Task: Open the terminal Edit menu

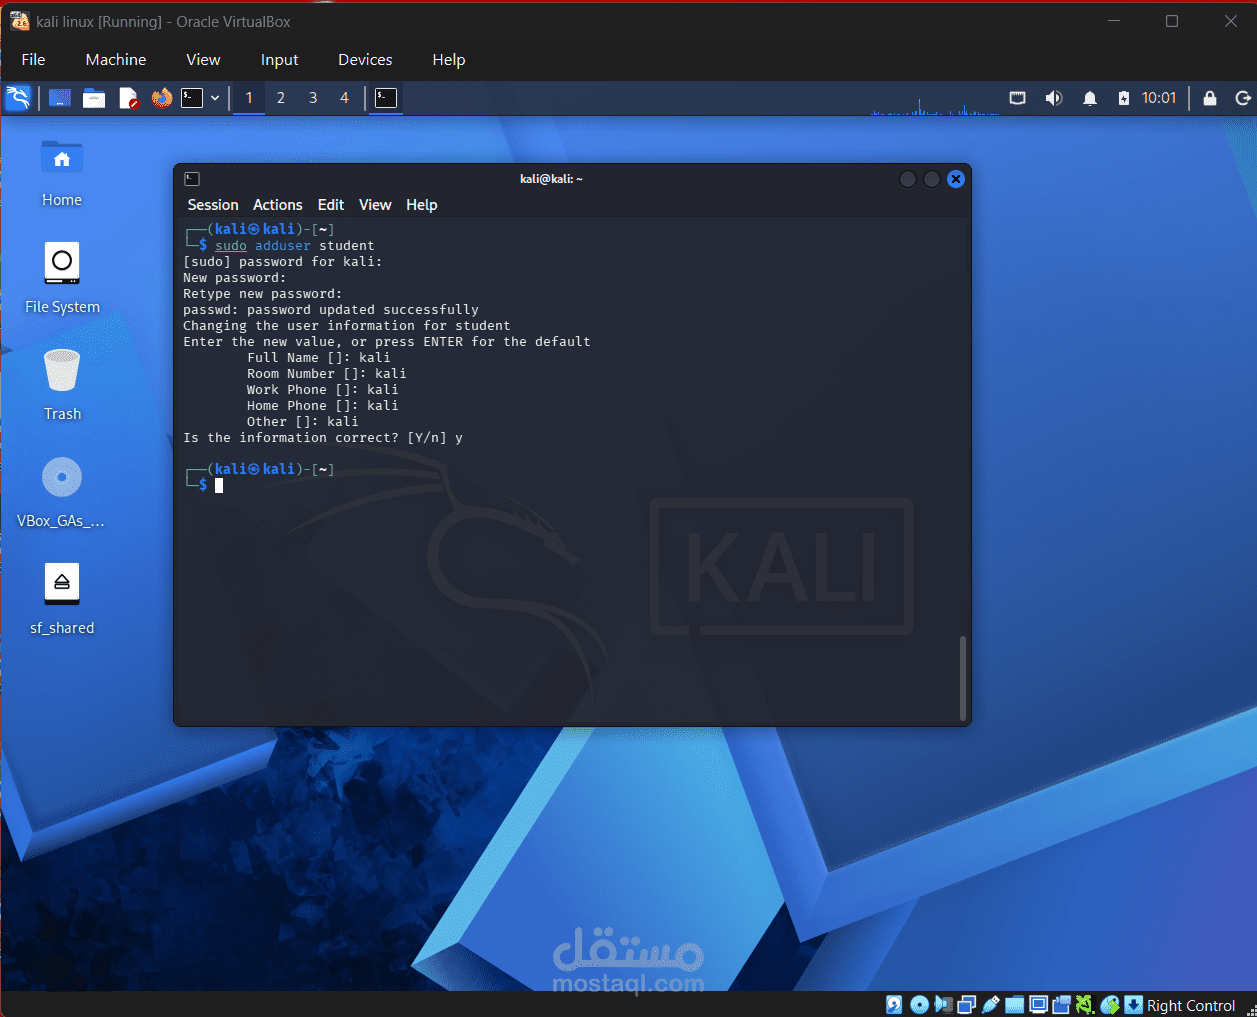Action: click(x=331, y=205)
